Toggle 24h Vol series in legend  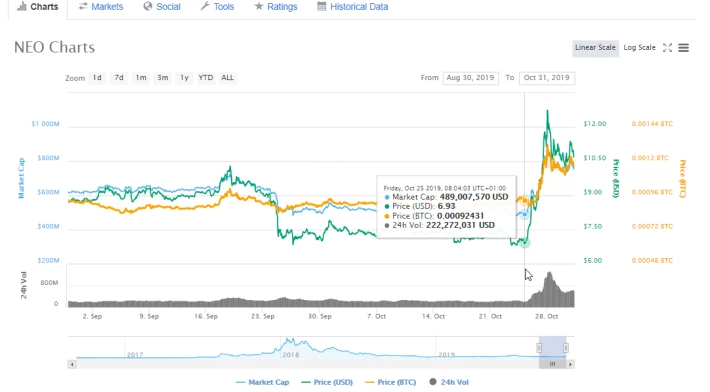449,382
